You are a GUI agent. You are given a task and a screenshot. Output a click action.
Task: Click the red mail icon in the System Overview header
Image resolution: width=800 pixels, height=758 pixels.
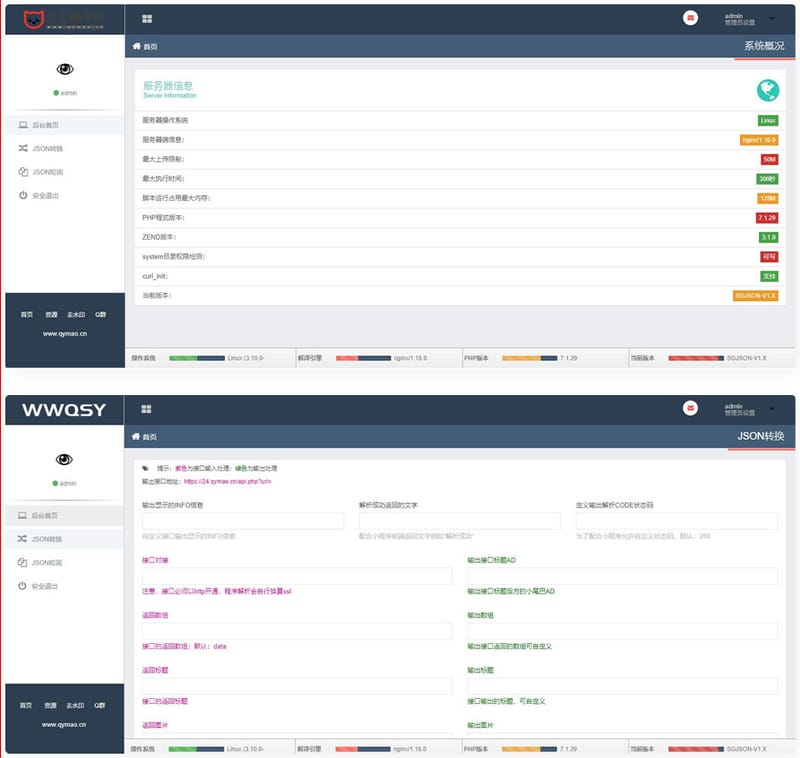coord(690,18)
